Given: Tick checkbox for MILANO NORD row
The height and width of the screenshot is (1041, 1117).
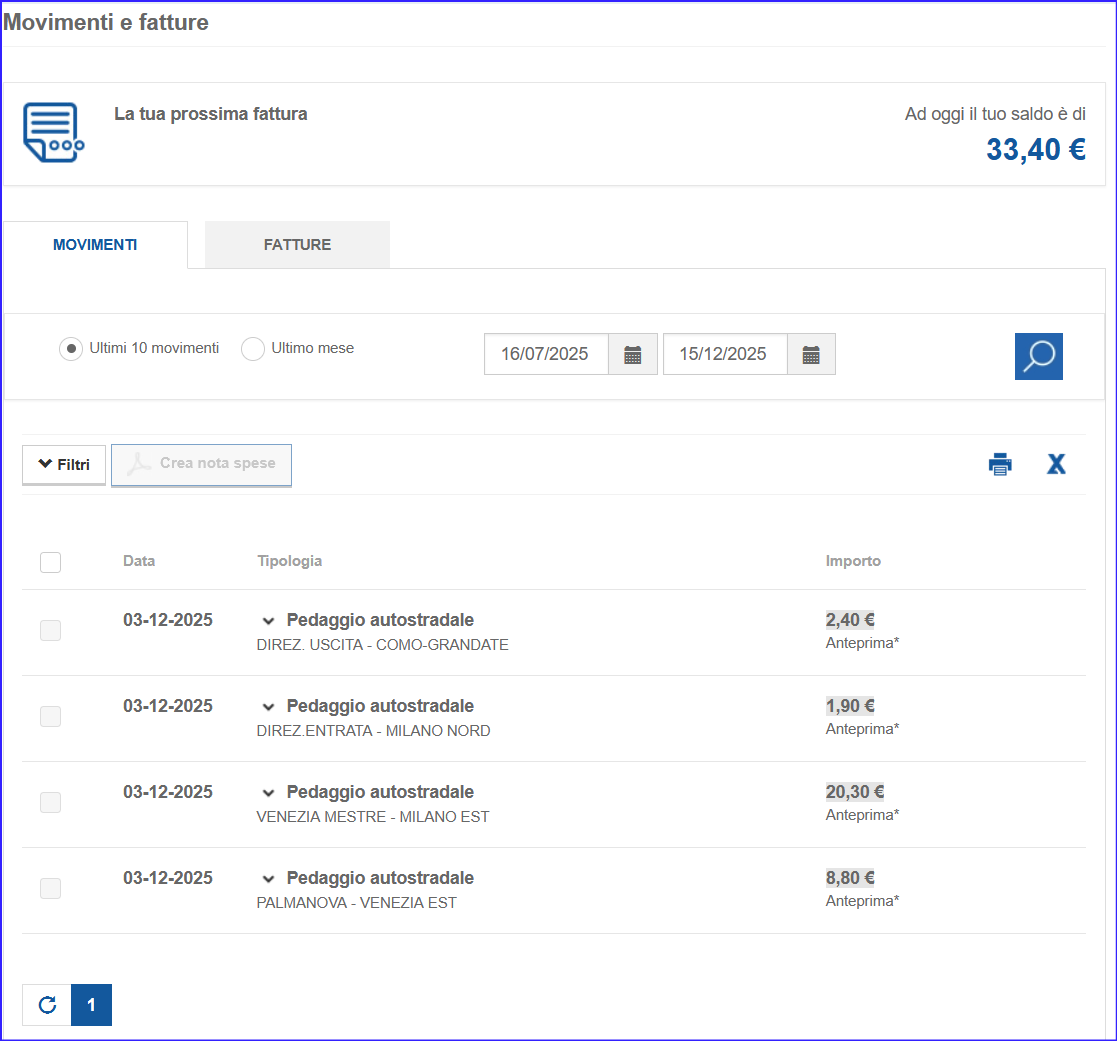Looking at the screenshot, I should (51, 716).
